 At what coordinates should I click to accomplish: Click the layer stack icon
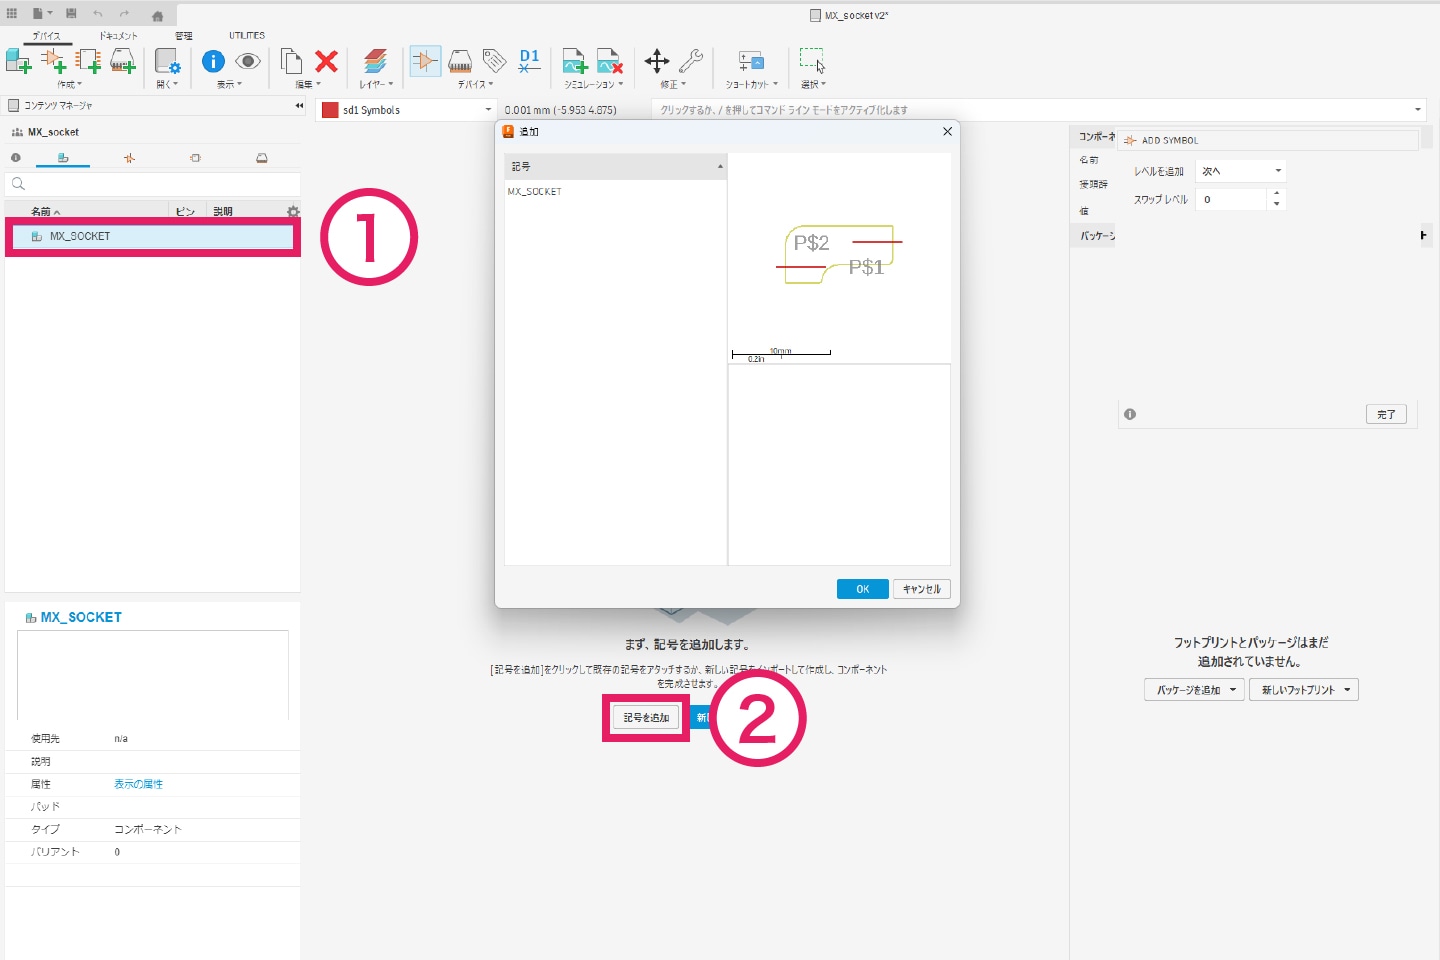(375, 61)
